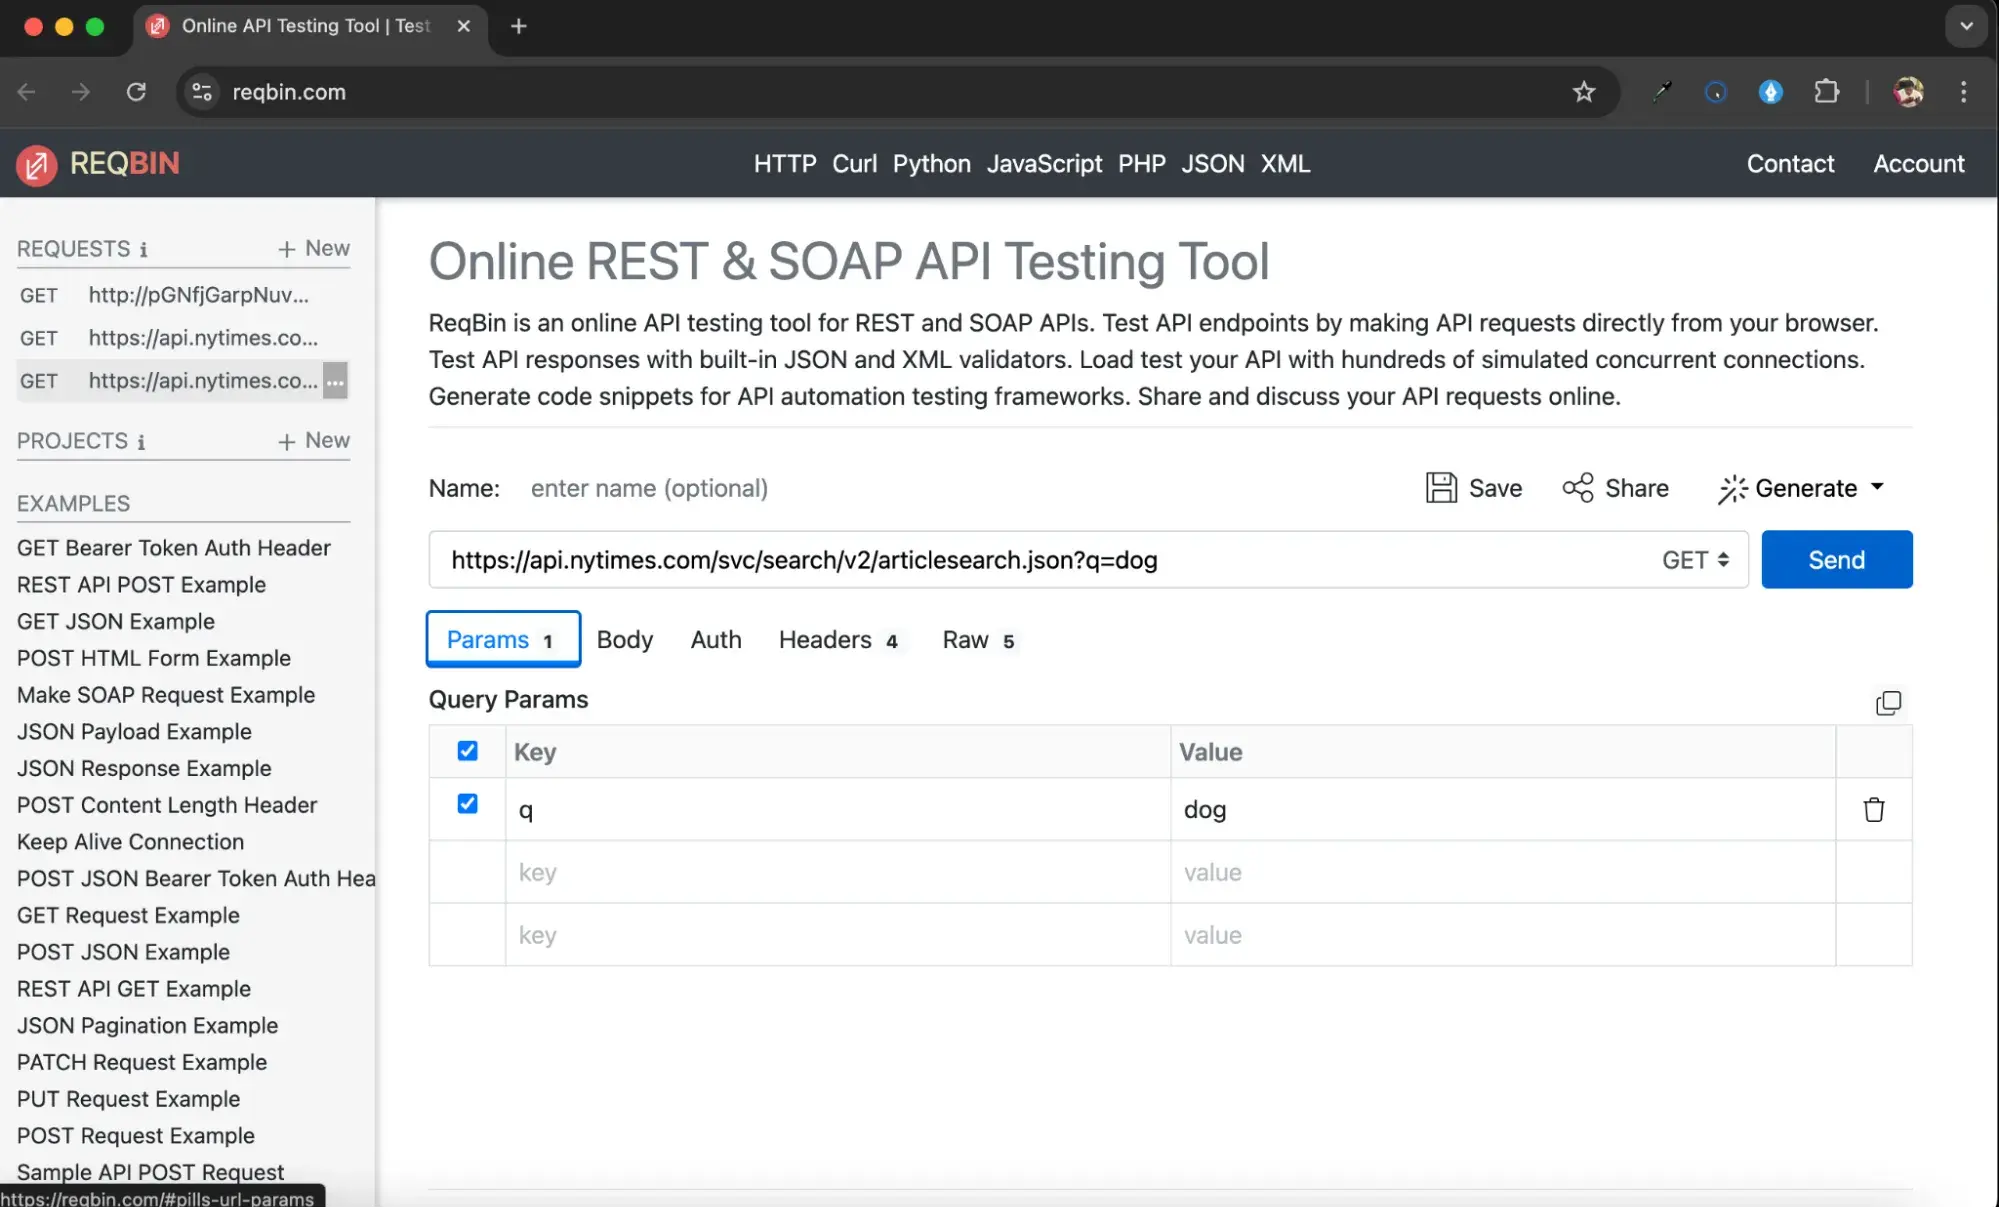Click the info icon next to REQUESTS
The image size is (1999, 1208).
pos(143,250)
